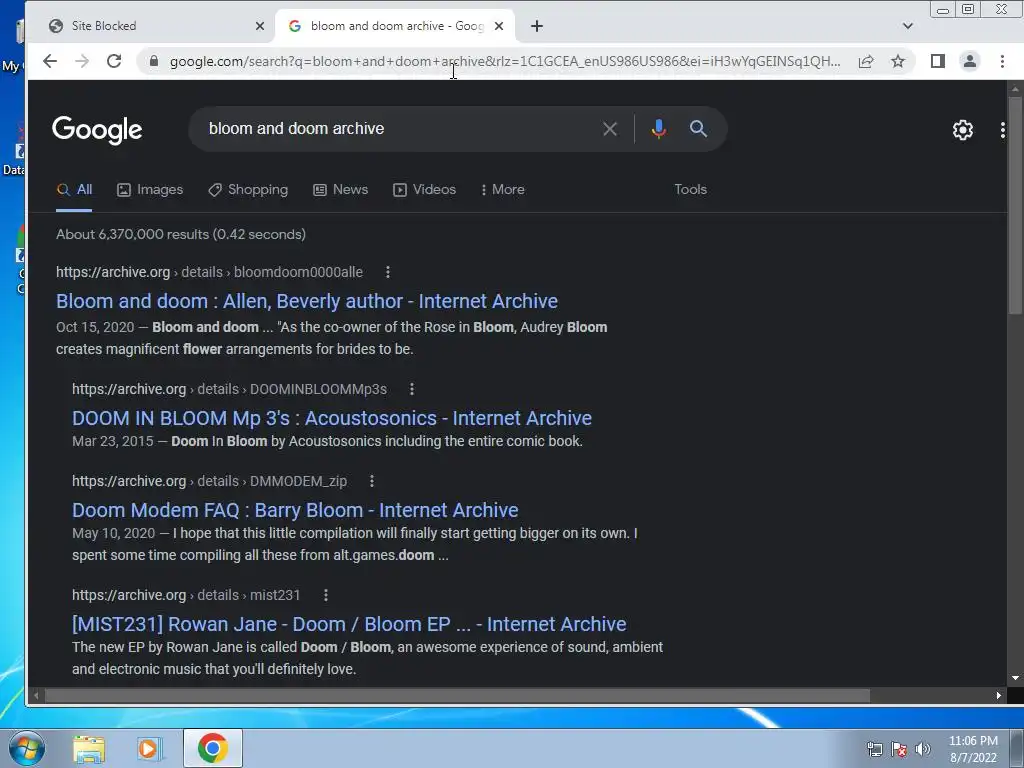Click the address bar URL

point(504,61)
